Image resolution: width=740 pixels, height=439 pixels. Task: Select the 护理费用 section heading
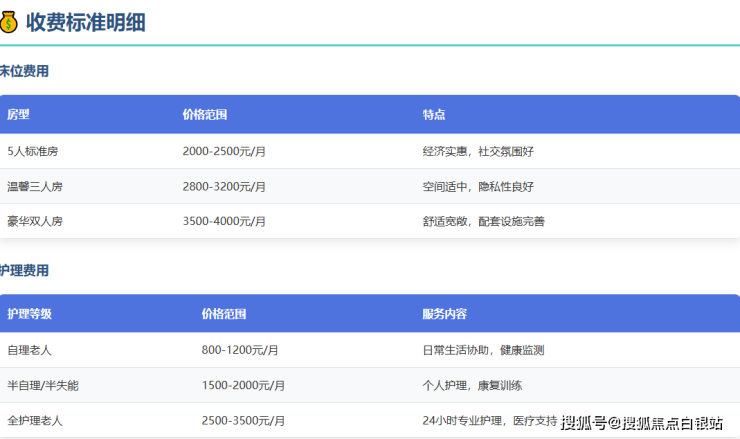pos(24,271)
